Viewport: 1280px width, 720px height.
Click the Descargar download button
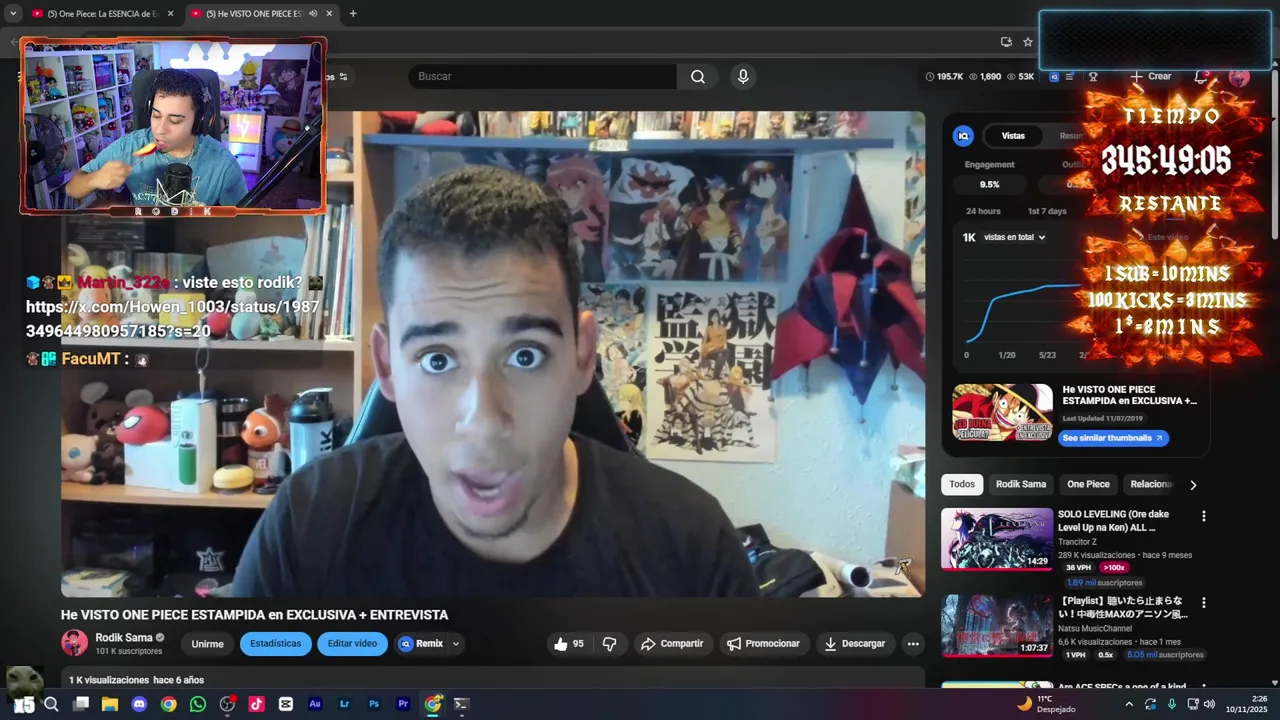coord(854,644)
